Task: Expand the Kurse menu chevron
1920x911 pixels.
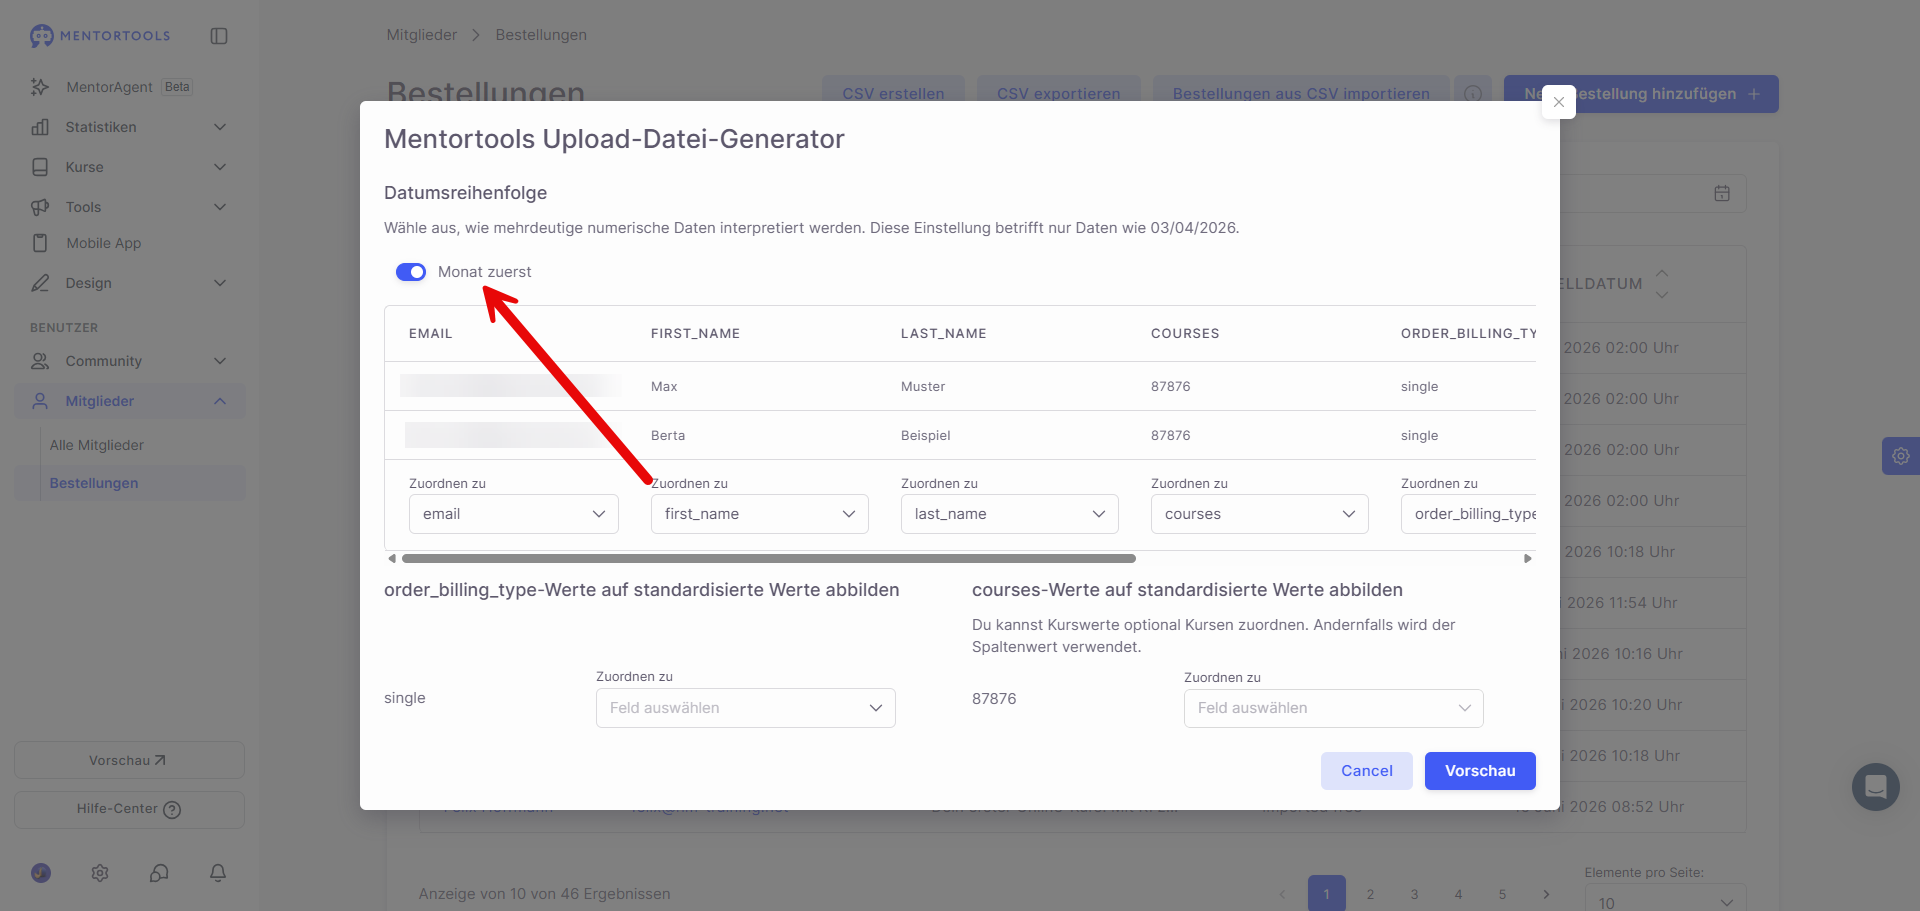Action: click(x=220, y=167)
